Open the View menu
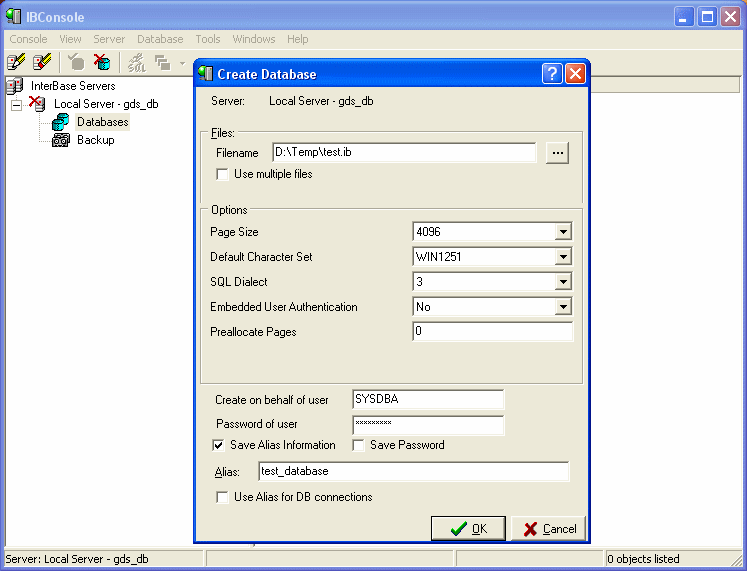The image size is (747, 571). coord(70,39)
